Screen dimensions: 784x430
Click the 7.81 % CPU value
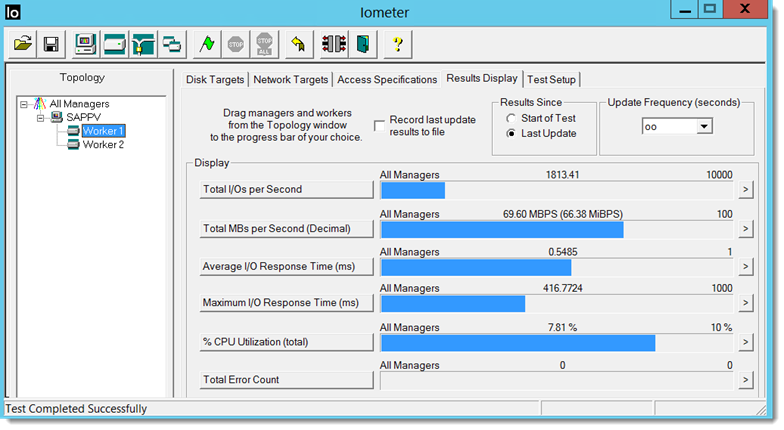click(562, 328)
